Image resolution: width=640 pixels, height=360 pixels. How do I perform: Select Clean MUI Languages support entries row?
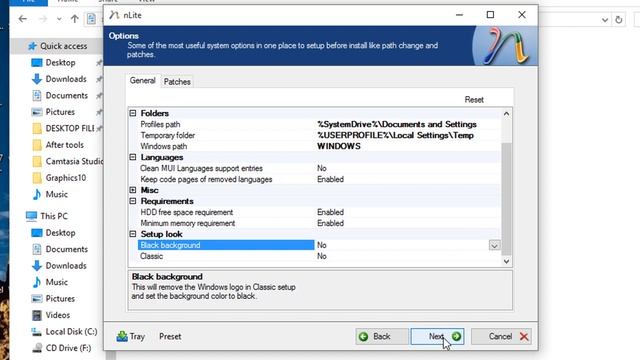(x=319, y=168)
